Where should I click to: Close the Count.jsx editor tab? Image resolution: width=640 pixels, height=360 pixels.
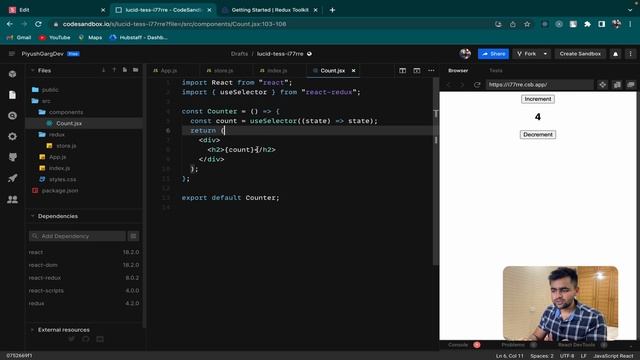pos(353,71)
